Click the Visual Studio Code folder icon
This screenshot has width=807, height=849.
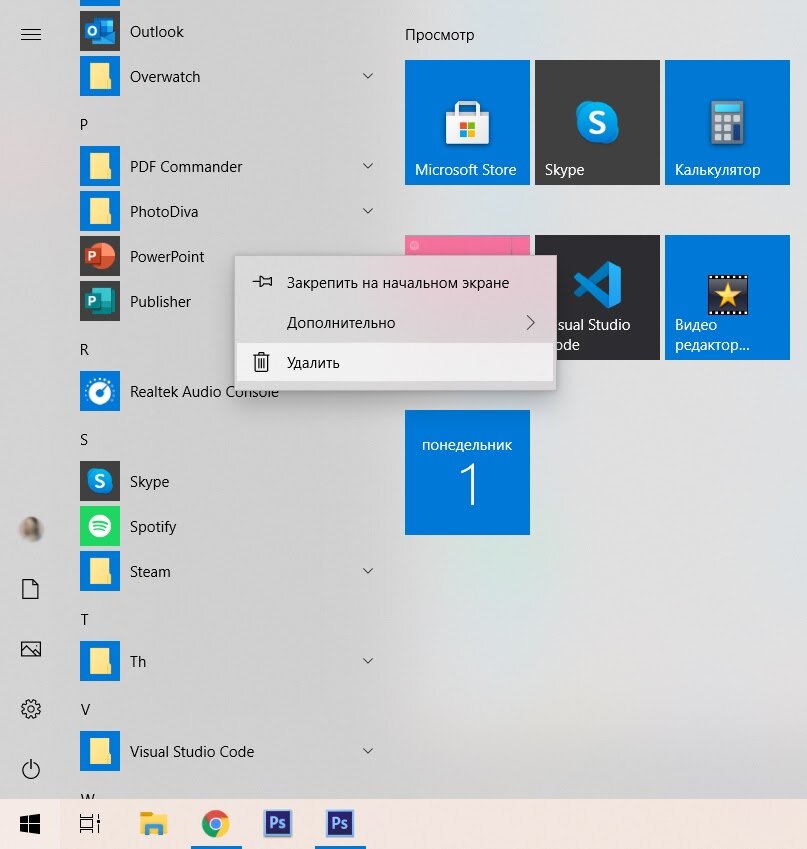100,750
